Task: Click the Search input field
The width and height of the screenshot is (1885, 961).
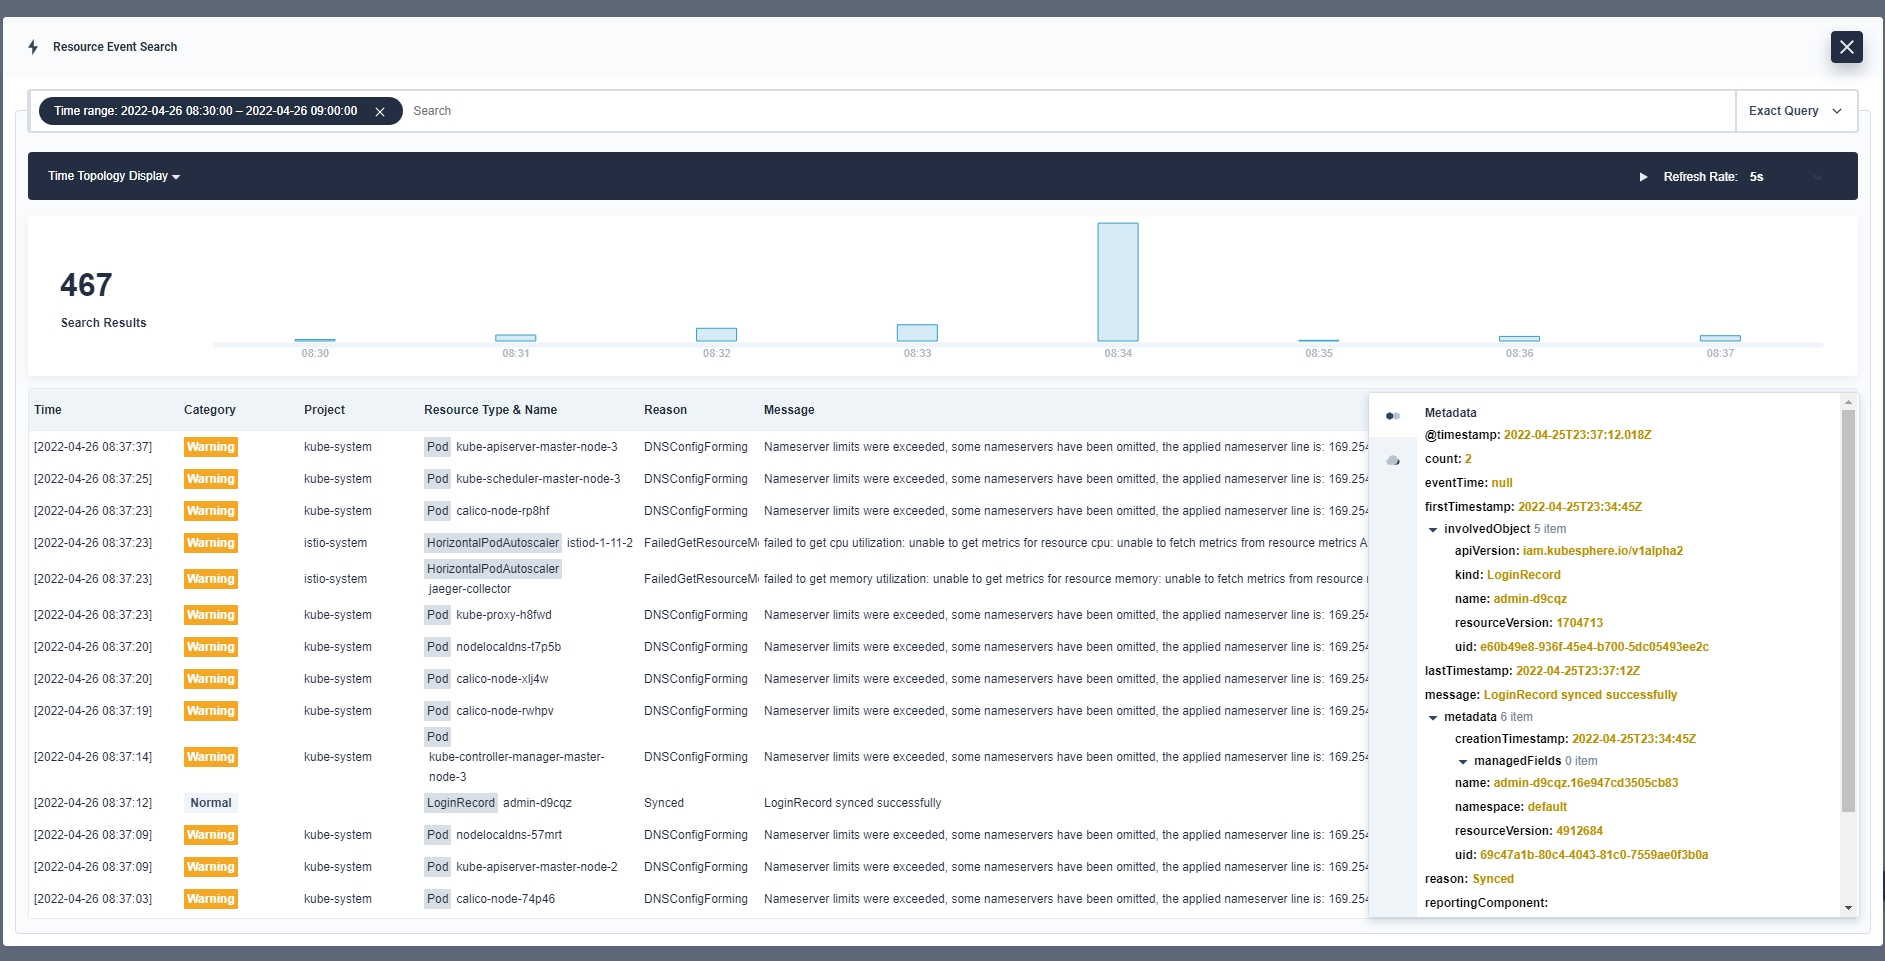Action: (1070, 111)
